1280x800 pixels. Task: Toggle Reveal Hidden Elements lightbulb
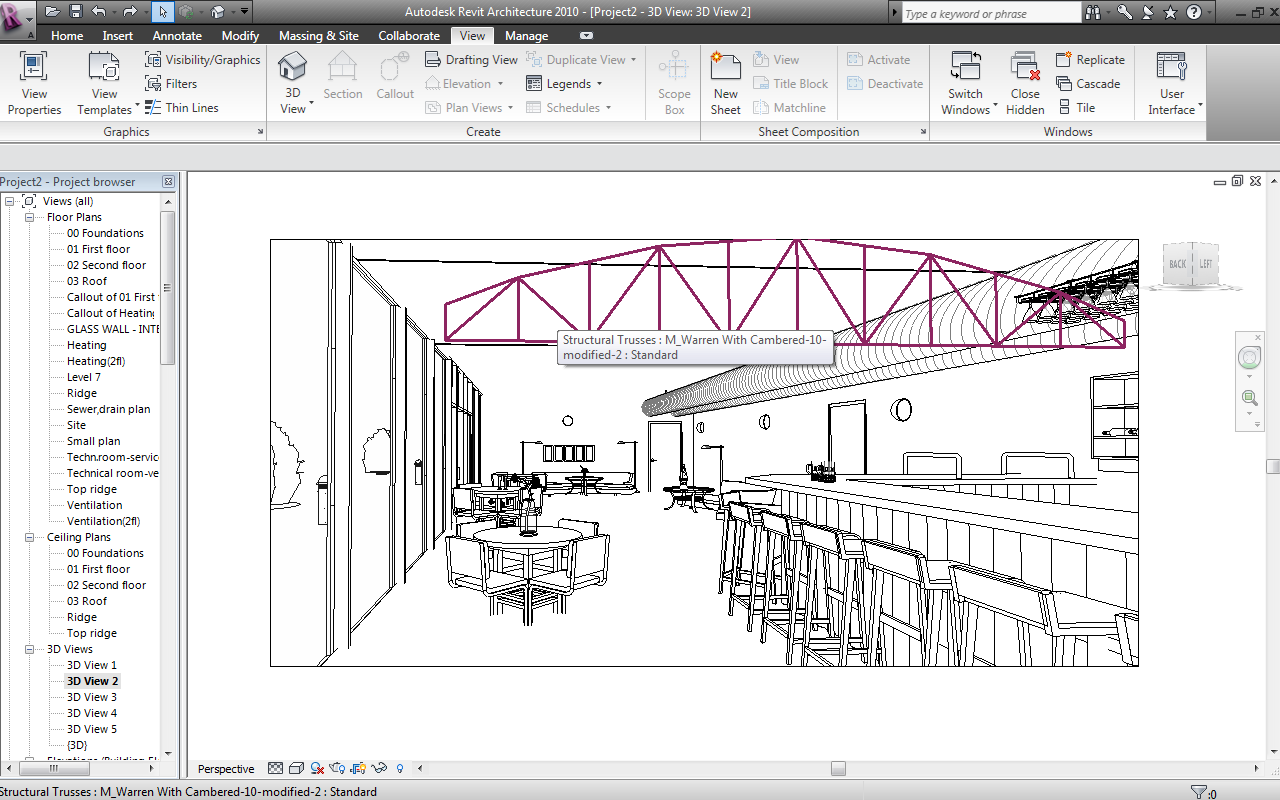(x=400, y=769)
